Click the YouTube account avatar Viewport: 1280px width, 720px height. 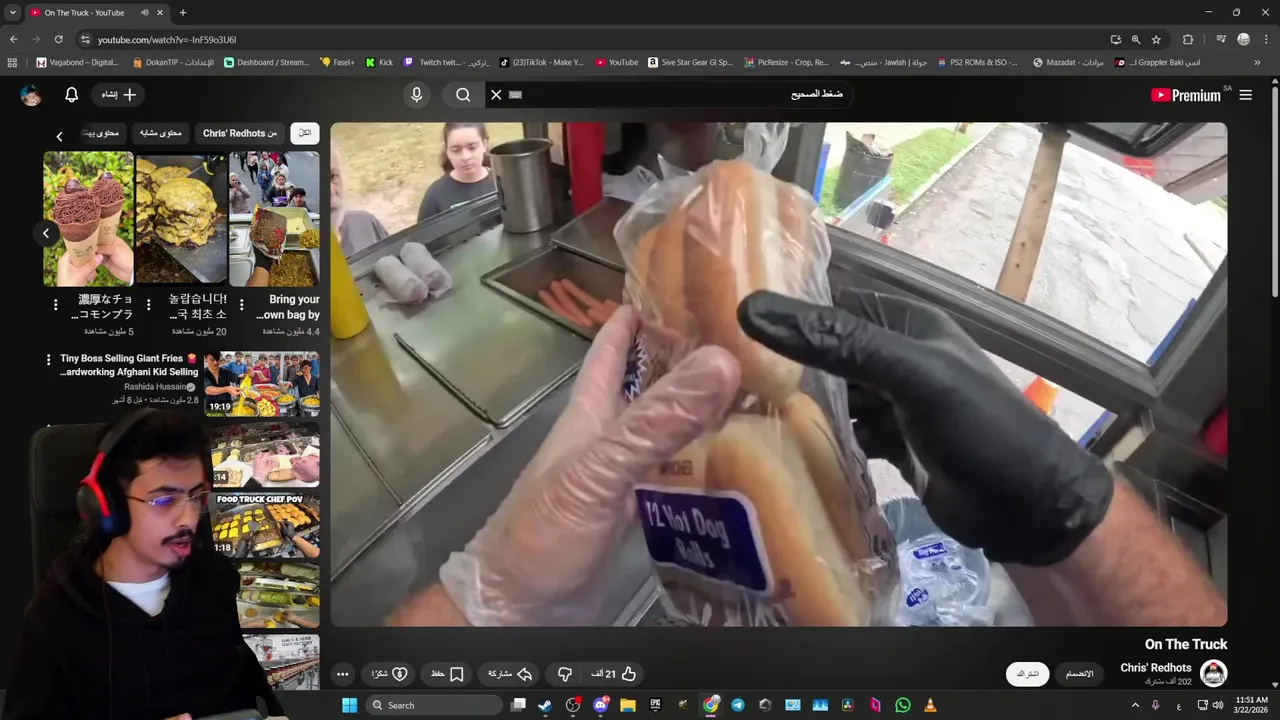coord(31,95)
